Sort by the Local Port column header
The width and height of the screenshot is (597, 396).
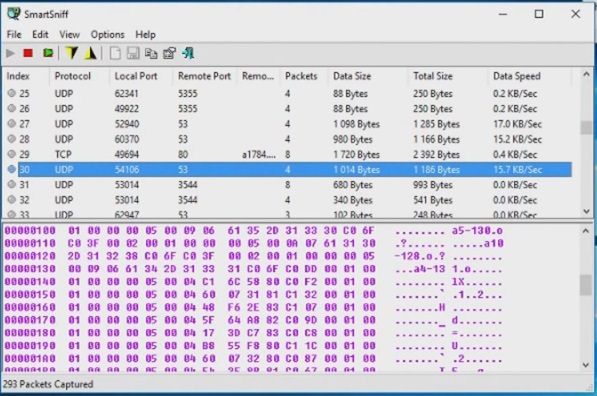tap(142, 76)
